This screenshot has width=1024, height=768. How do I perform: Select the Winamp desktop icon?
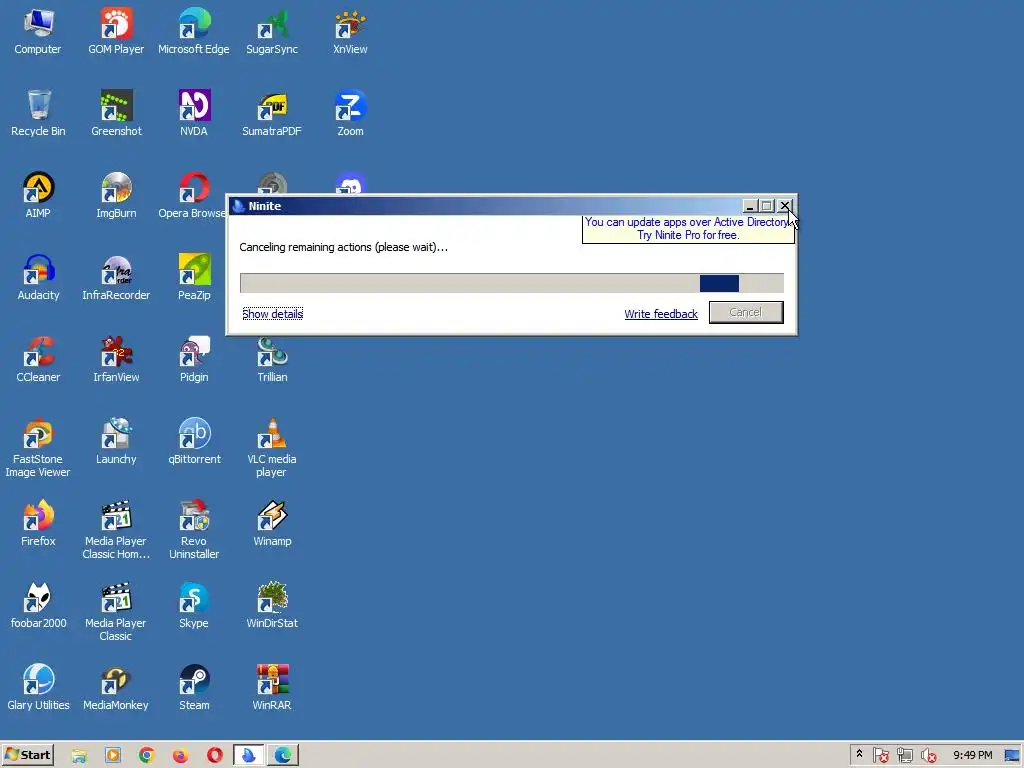pyautogui.click(x=272, y=523)
